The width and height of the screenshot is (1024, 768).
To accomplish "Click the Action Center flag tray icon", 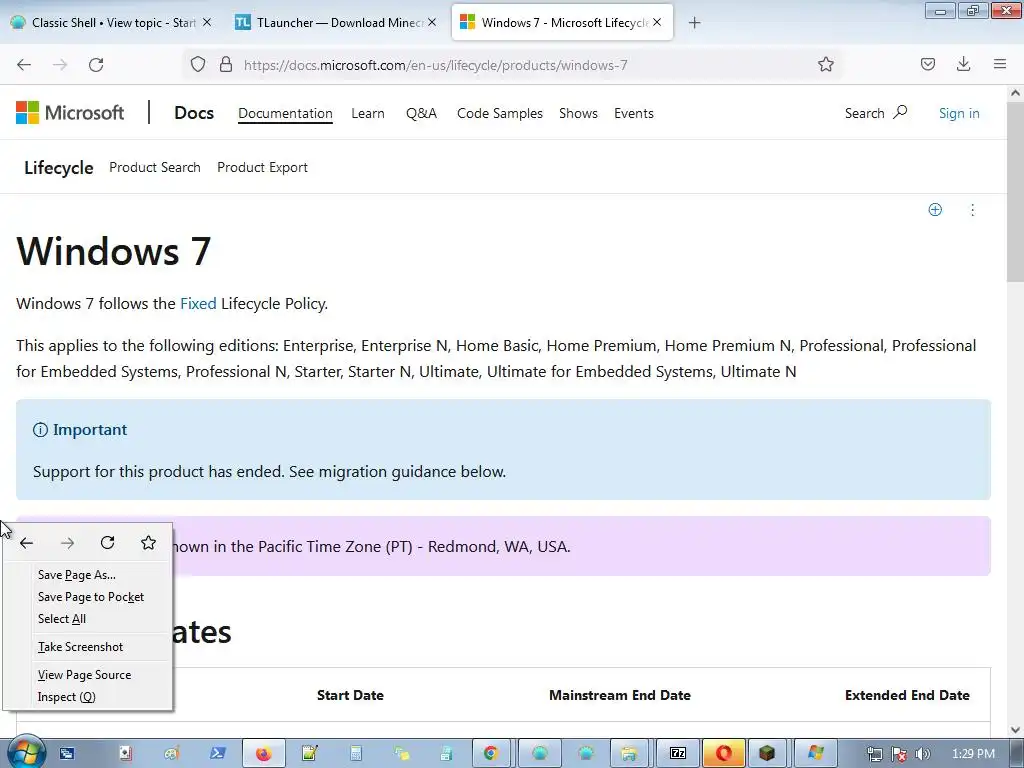I will 899,754.
